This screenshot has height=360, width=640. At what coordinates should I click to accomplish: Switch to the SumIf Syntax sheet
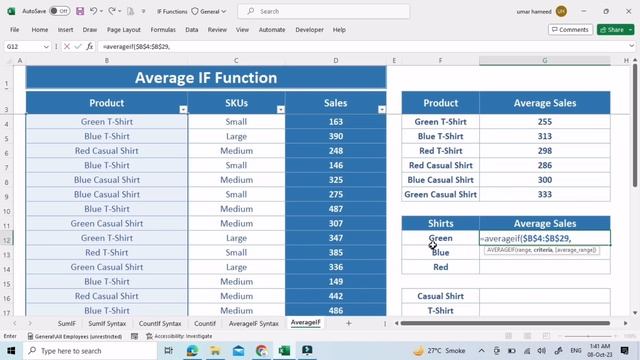click(107, 323)
